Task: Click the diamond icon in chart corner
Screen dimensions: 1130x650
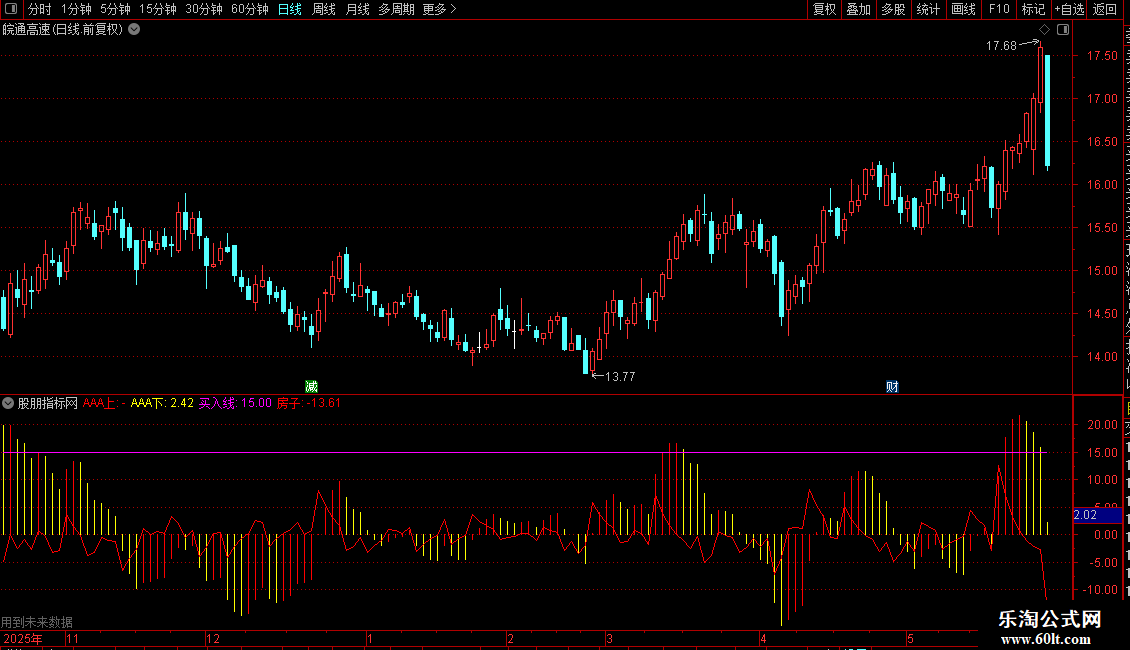Action: tap(1044, 30)
